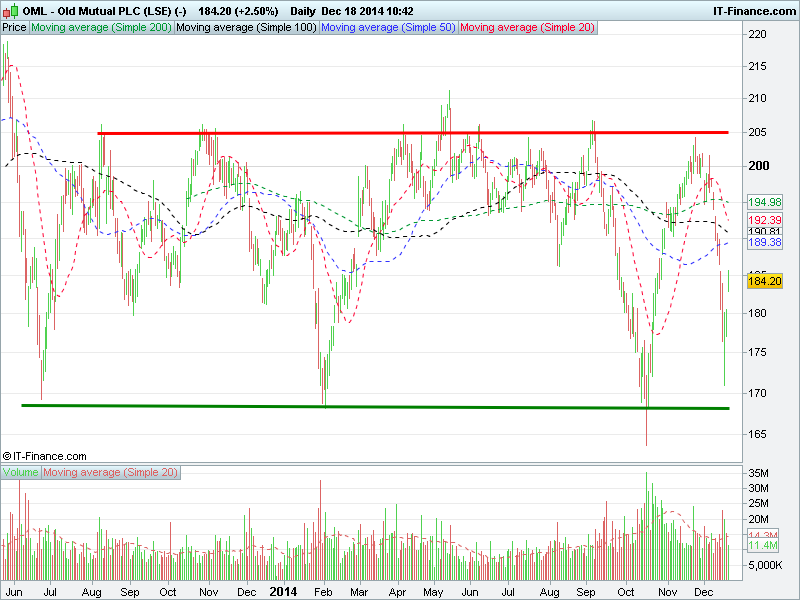
Task: Click the price panel's Moving average (Simple 20) label
Action: click(527, 28)
